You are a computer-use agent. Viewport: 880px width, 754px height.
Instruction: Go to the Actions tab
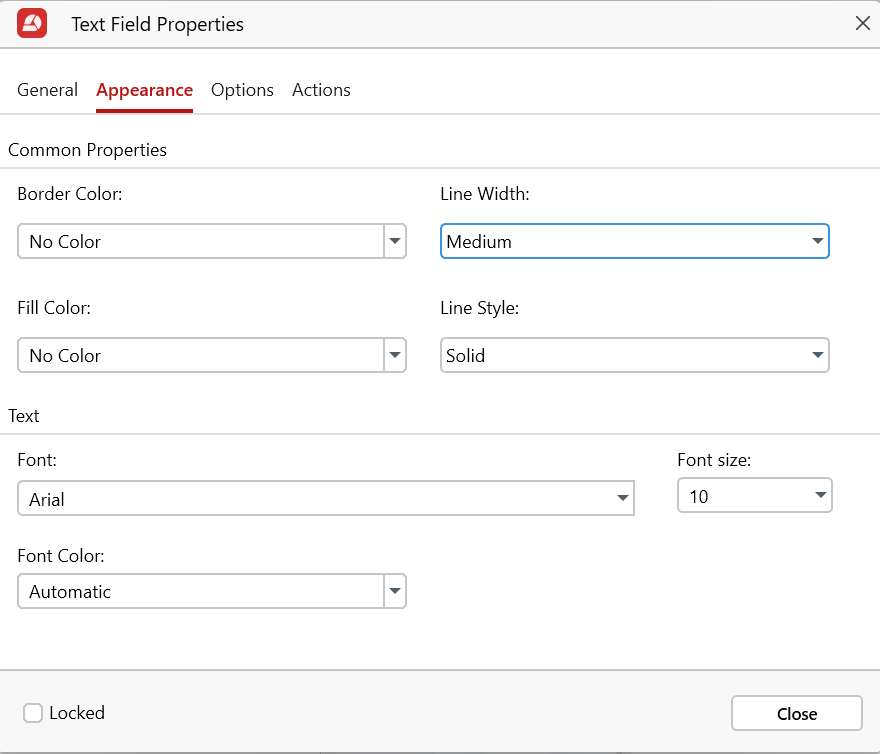[321, 90]
